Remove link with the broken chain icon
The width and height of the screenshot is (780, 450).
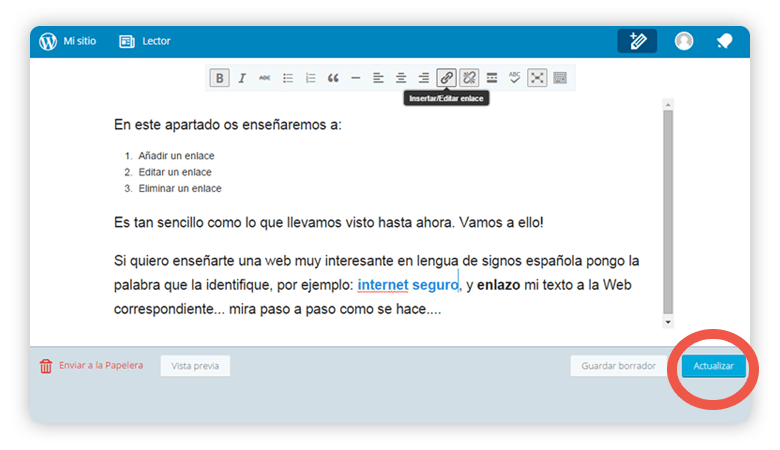tap(469, 78)
